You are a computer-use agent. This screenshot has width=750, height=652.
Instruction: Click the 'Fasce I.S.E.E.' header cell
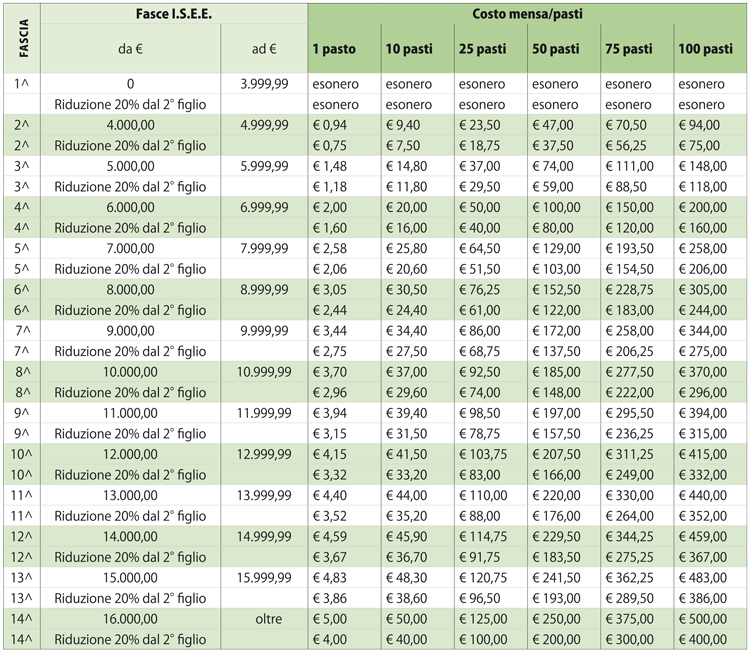(x=175, y=15)
